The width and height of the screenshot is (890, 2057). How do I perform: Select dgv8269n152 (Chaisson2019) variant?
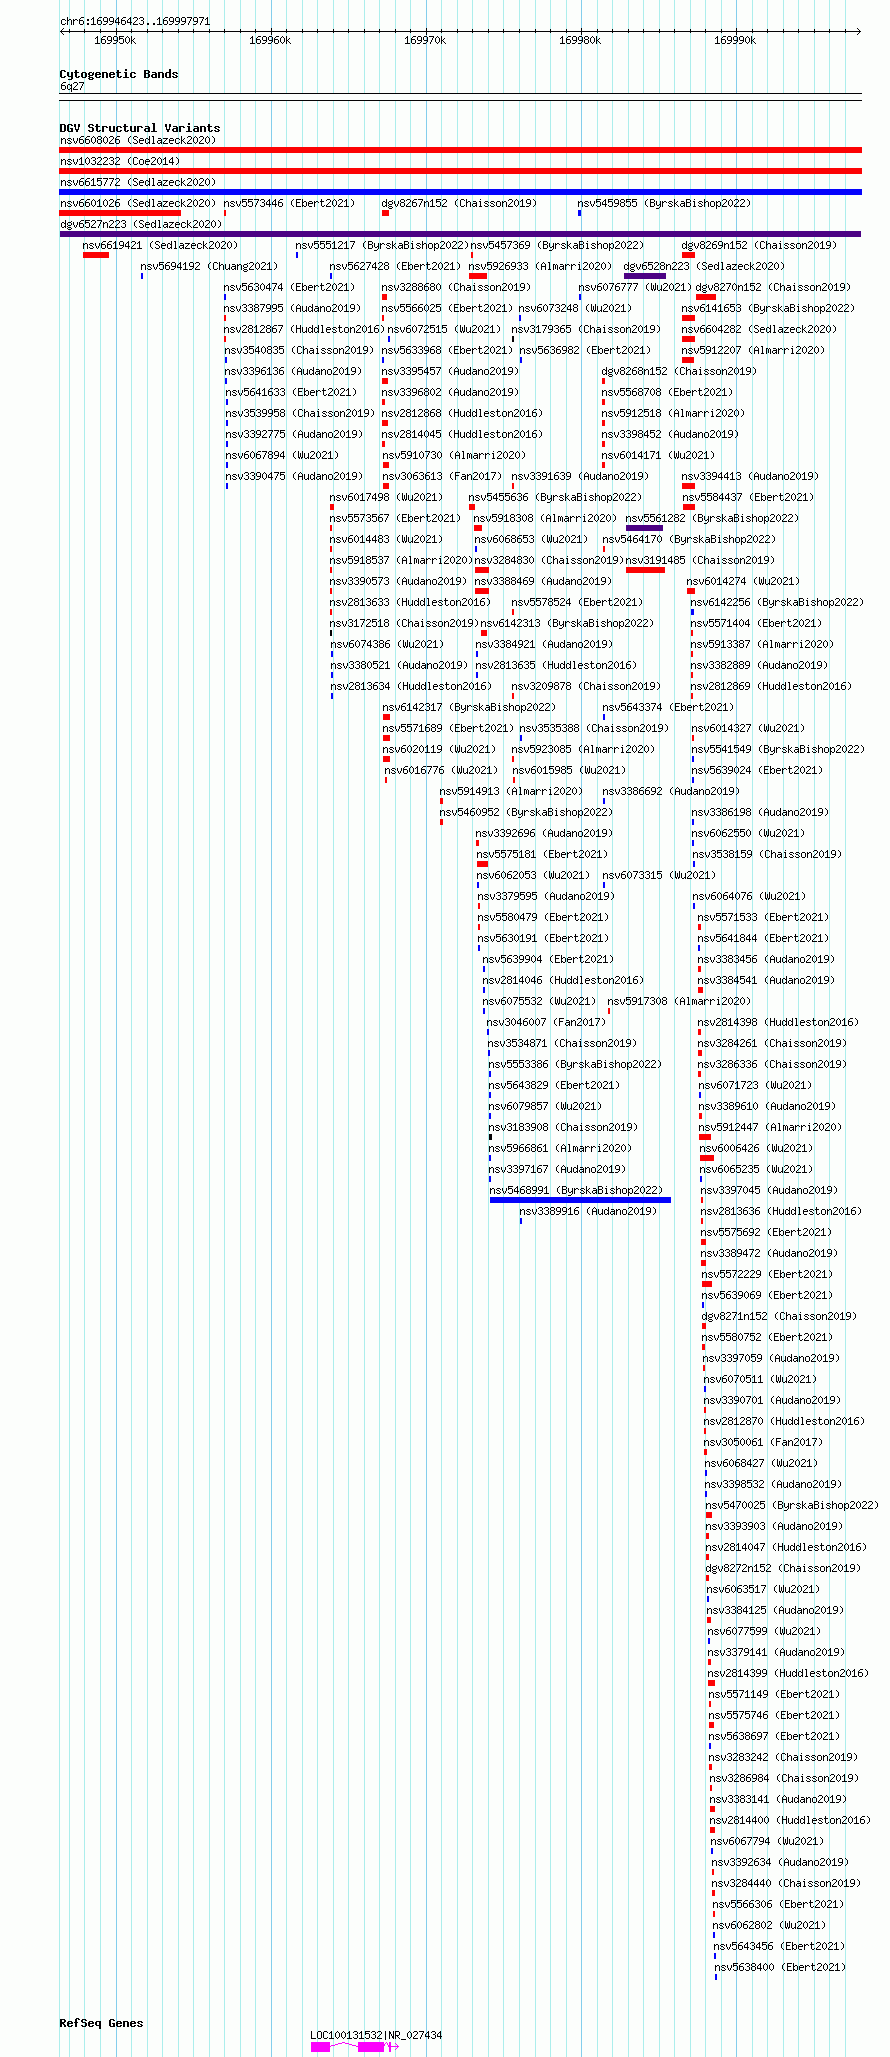[x=759, y=246]
